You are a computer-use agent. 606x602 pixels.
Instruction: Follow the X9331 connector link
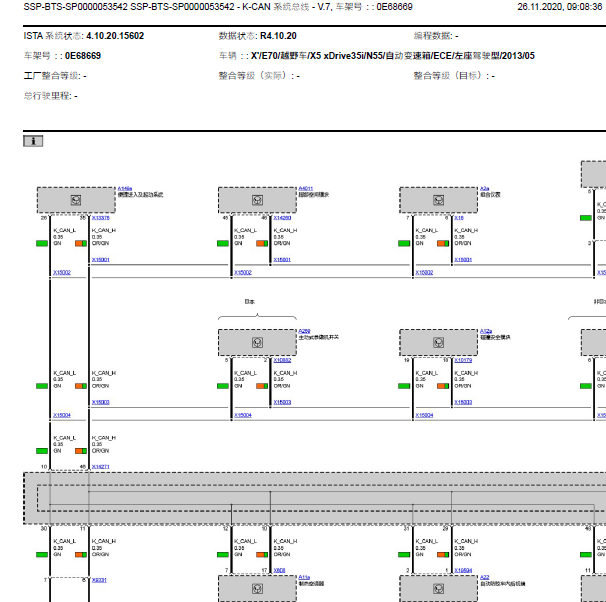(99, 580)
